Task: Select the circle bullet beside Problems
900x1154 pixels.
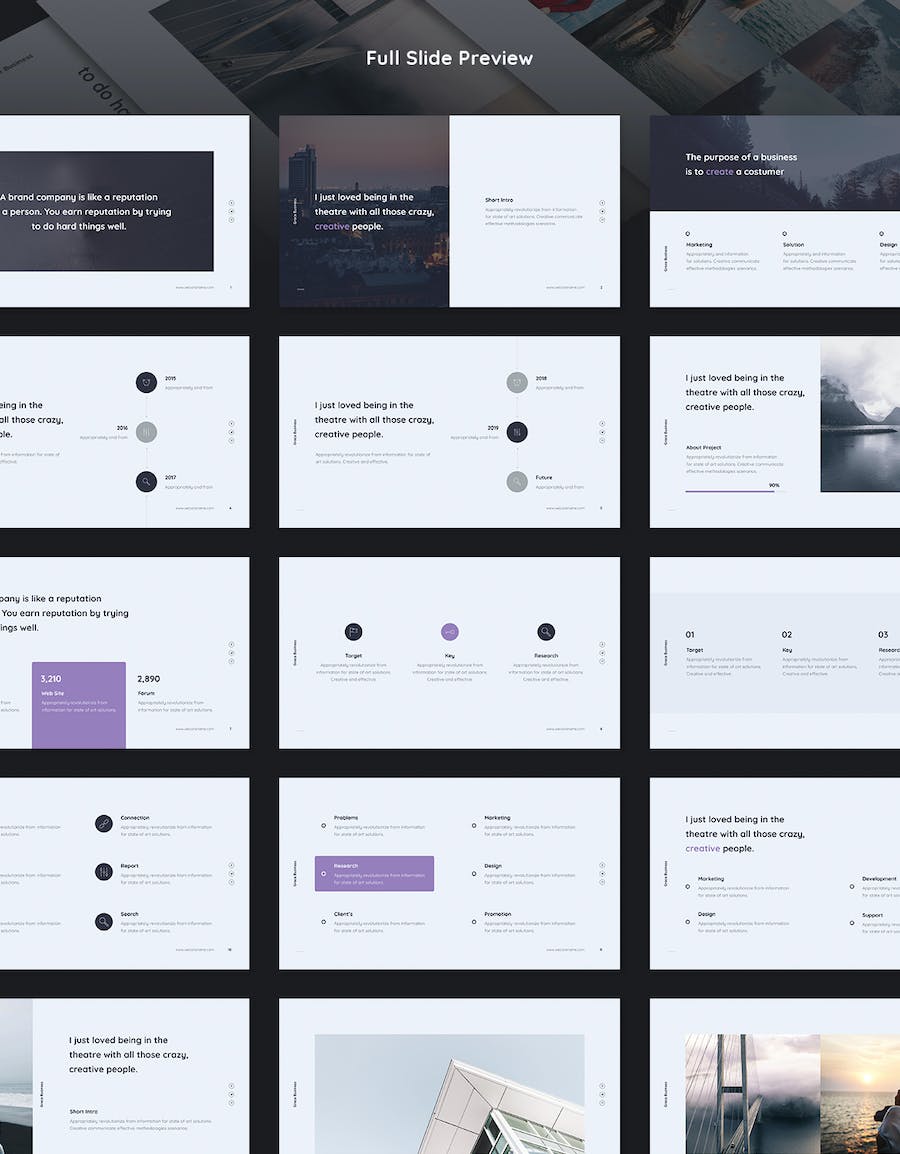Action: click(323, 826)
